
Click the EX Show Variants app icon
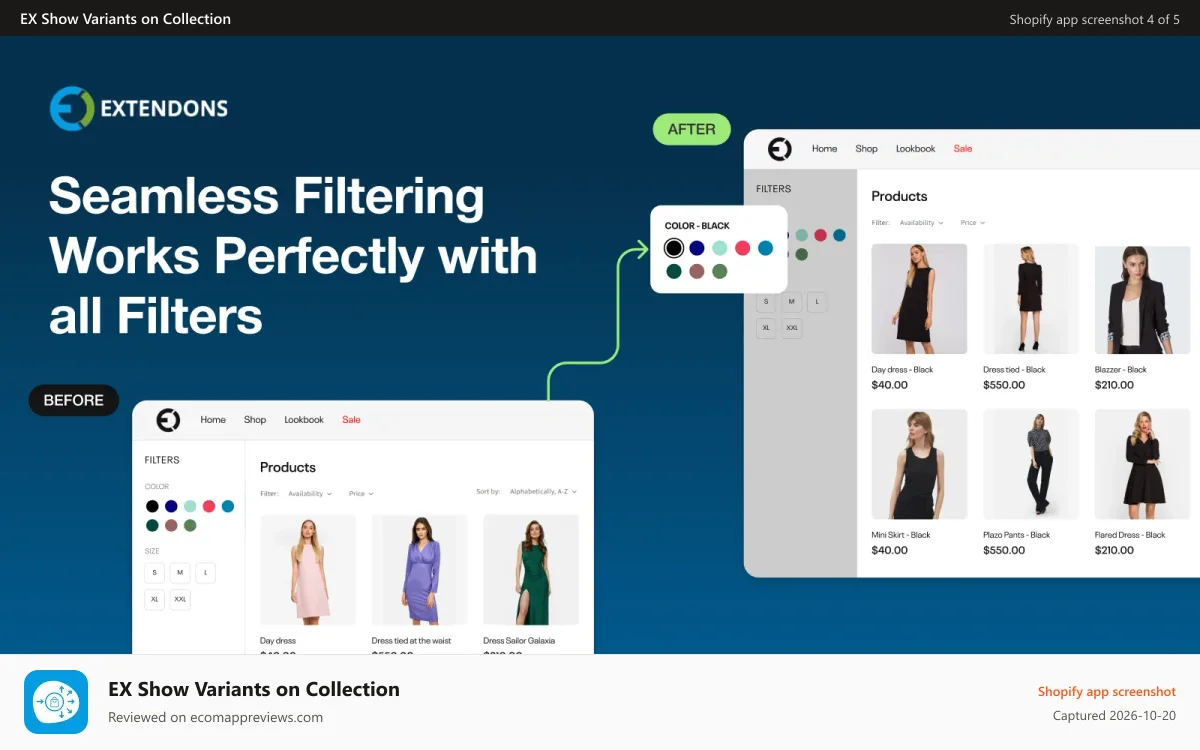point(56,702)
